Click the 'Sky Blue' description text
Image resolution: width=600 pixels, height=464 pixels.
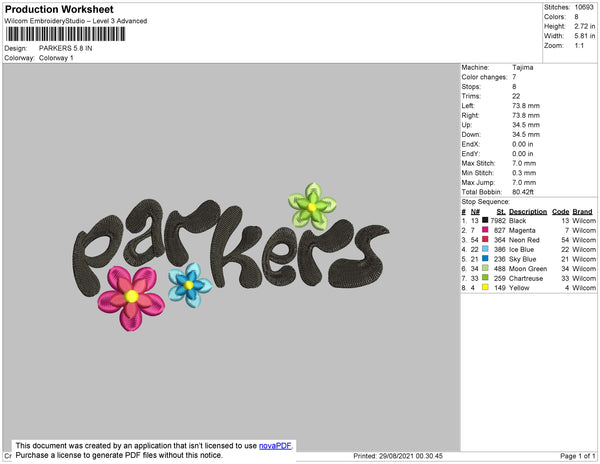(x=522, y=259)
